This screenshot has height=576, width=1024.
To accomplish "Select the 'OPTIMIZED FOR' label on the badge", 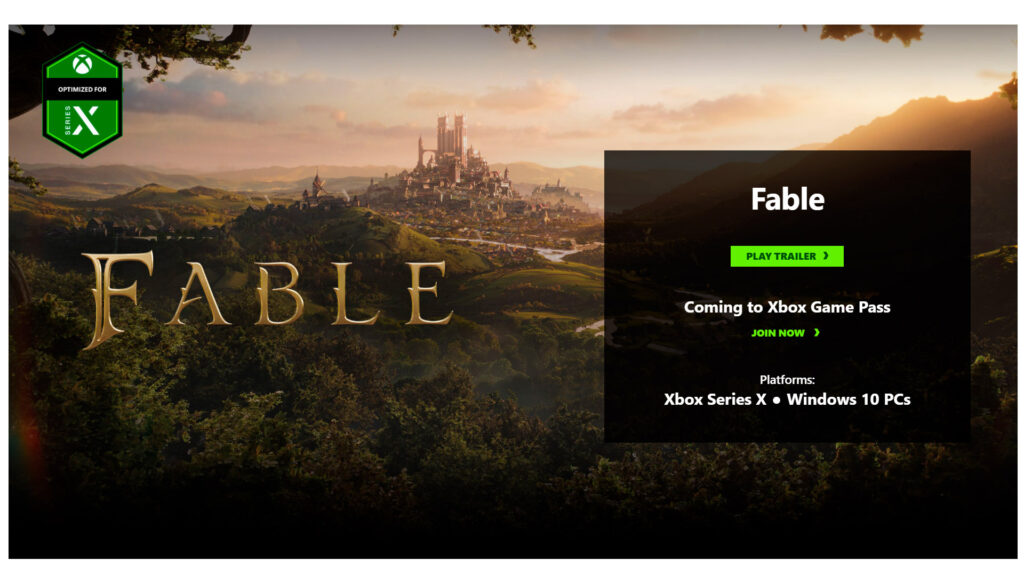I will click(82, 89).
